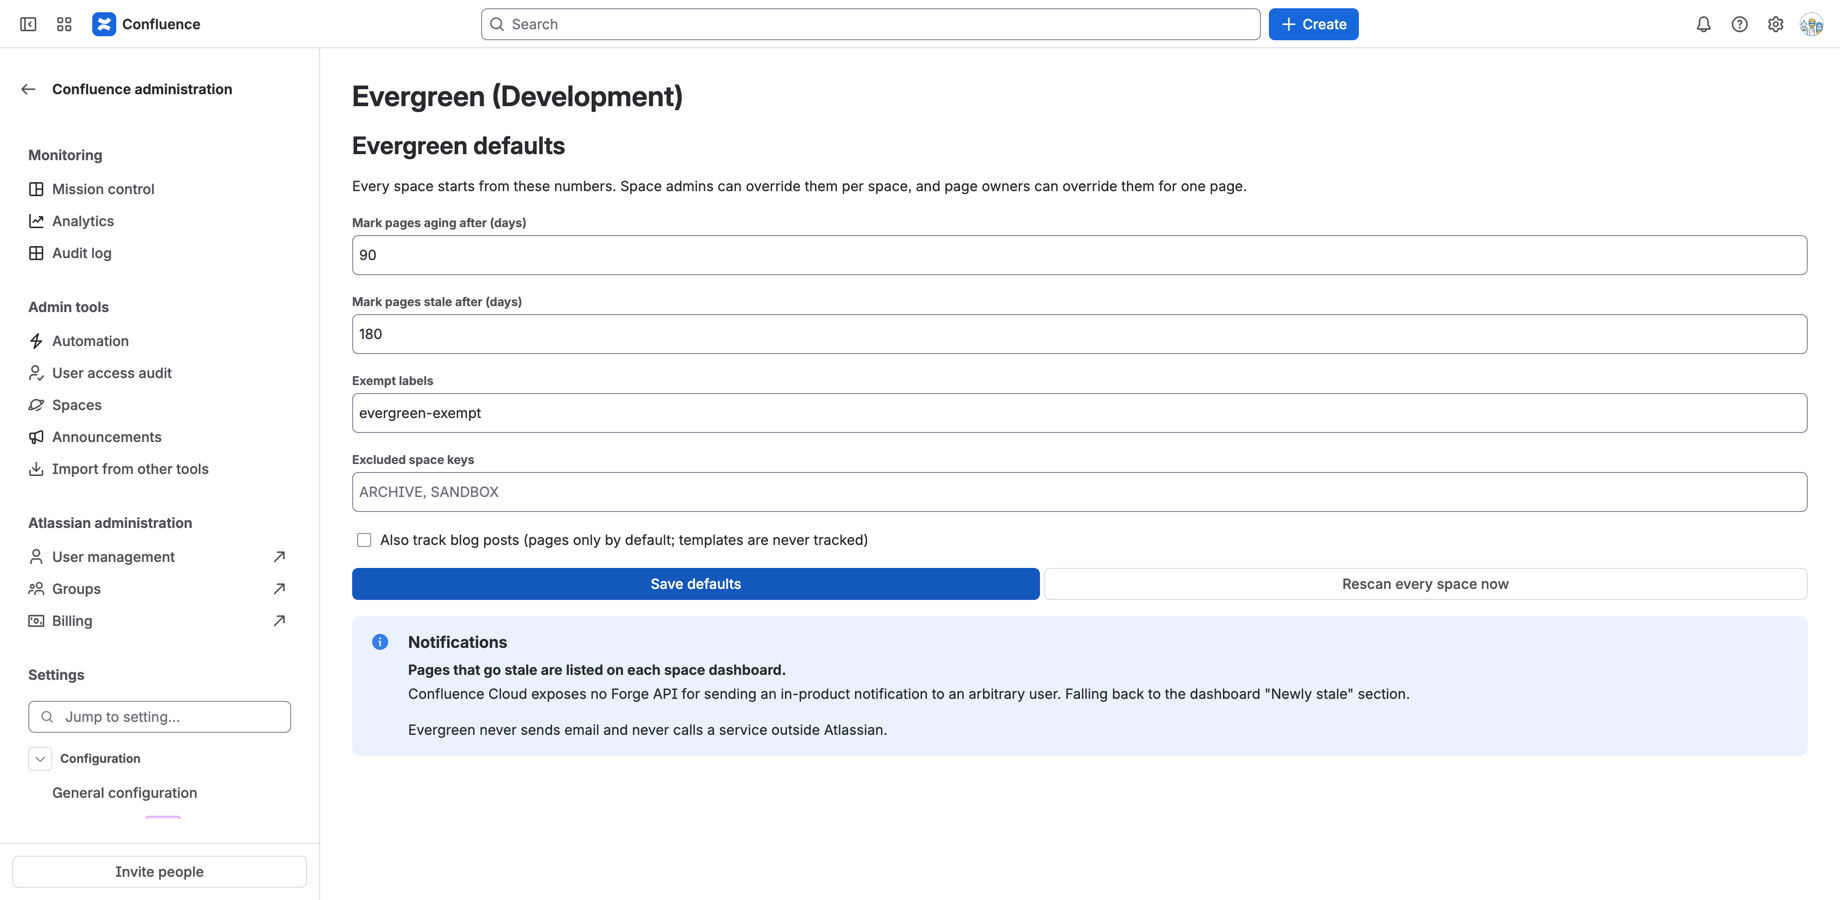Open the notifications bell
The width and height of the screenshot is (1840, 900).
pos(1703,24)
